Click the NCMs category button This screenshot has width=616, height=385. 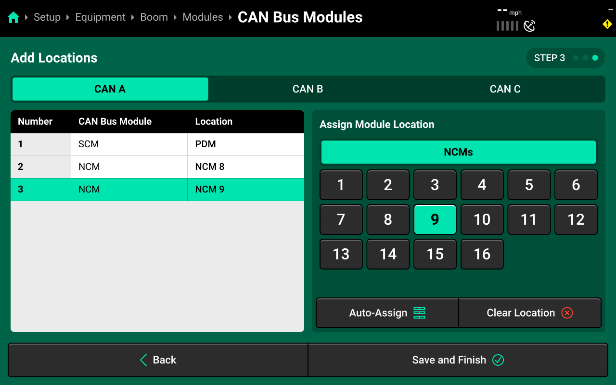coord(458,152)
